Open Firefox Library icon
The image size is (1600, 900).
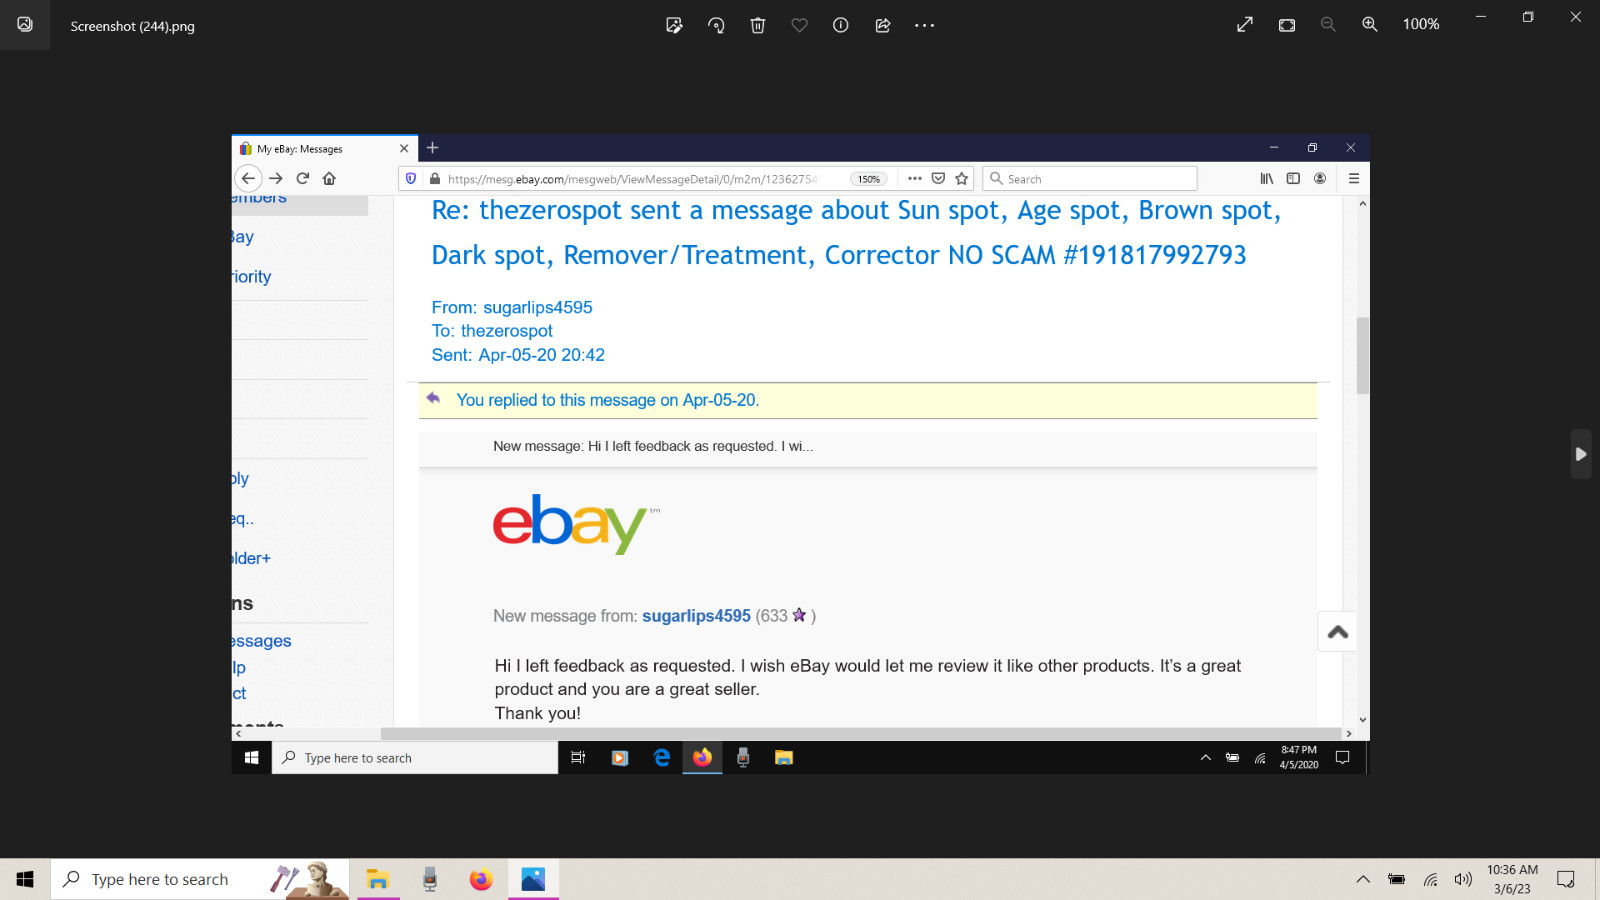click(1267, 178)
